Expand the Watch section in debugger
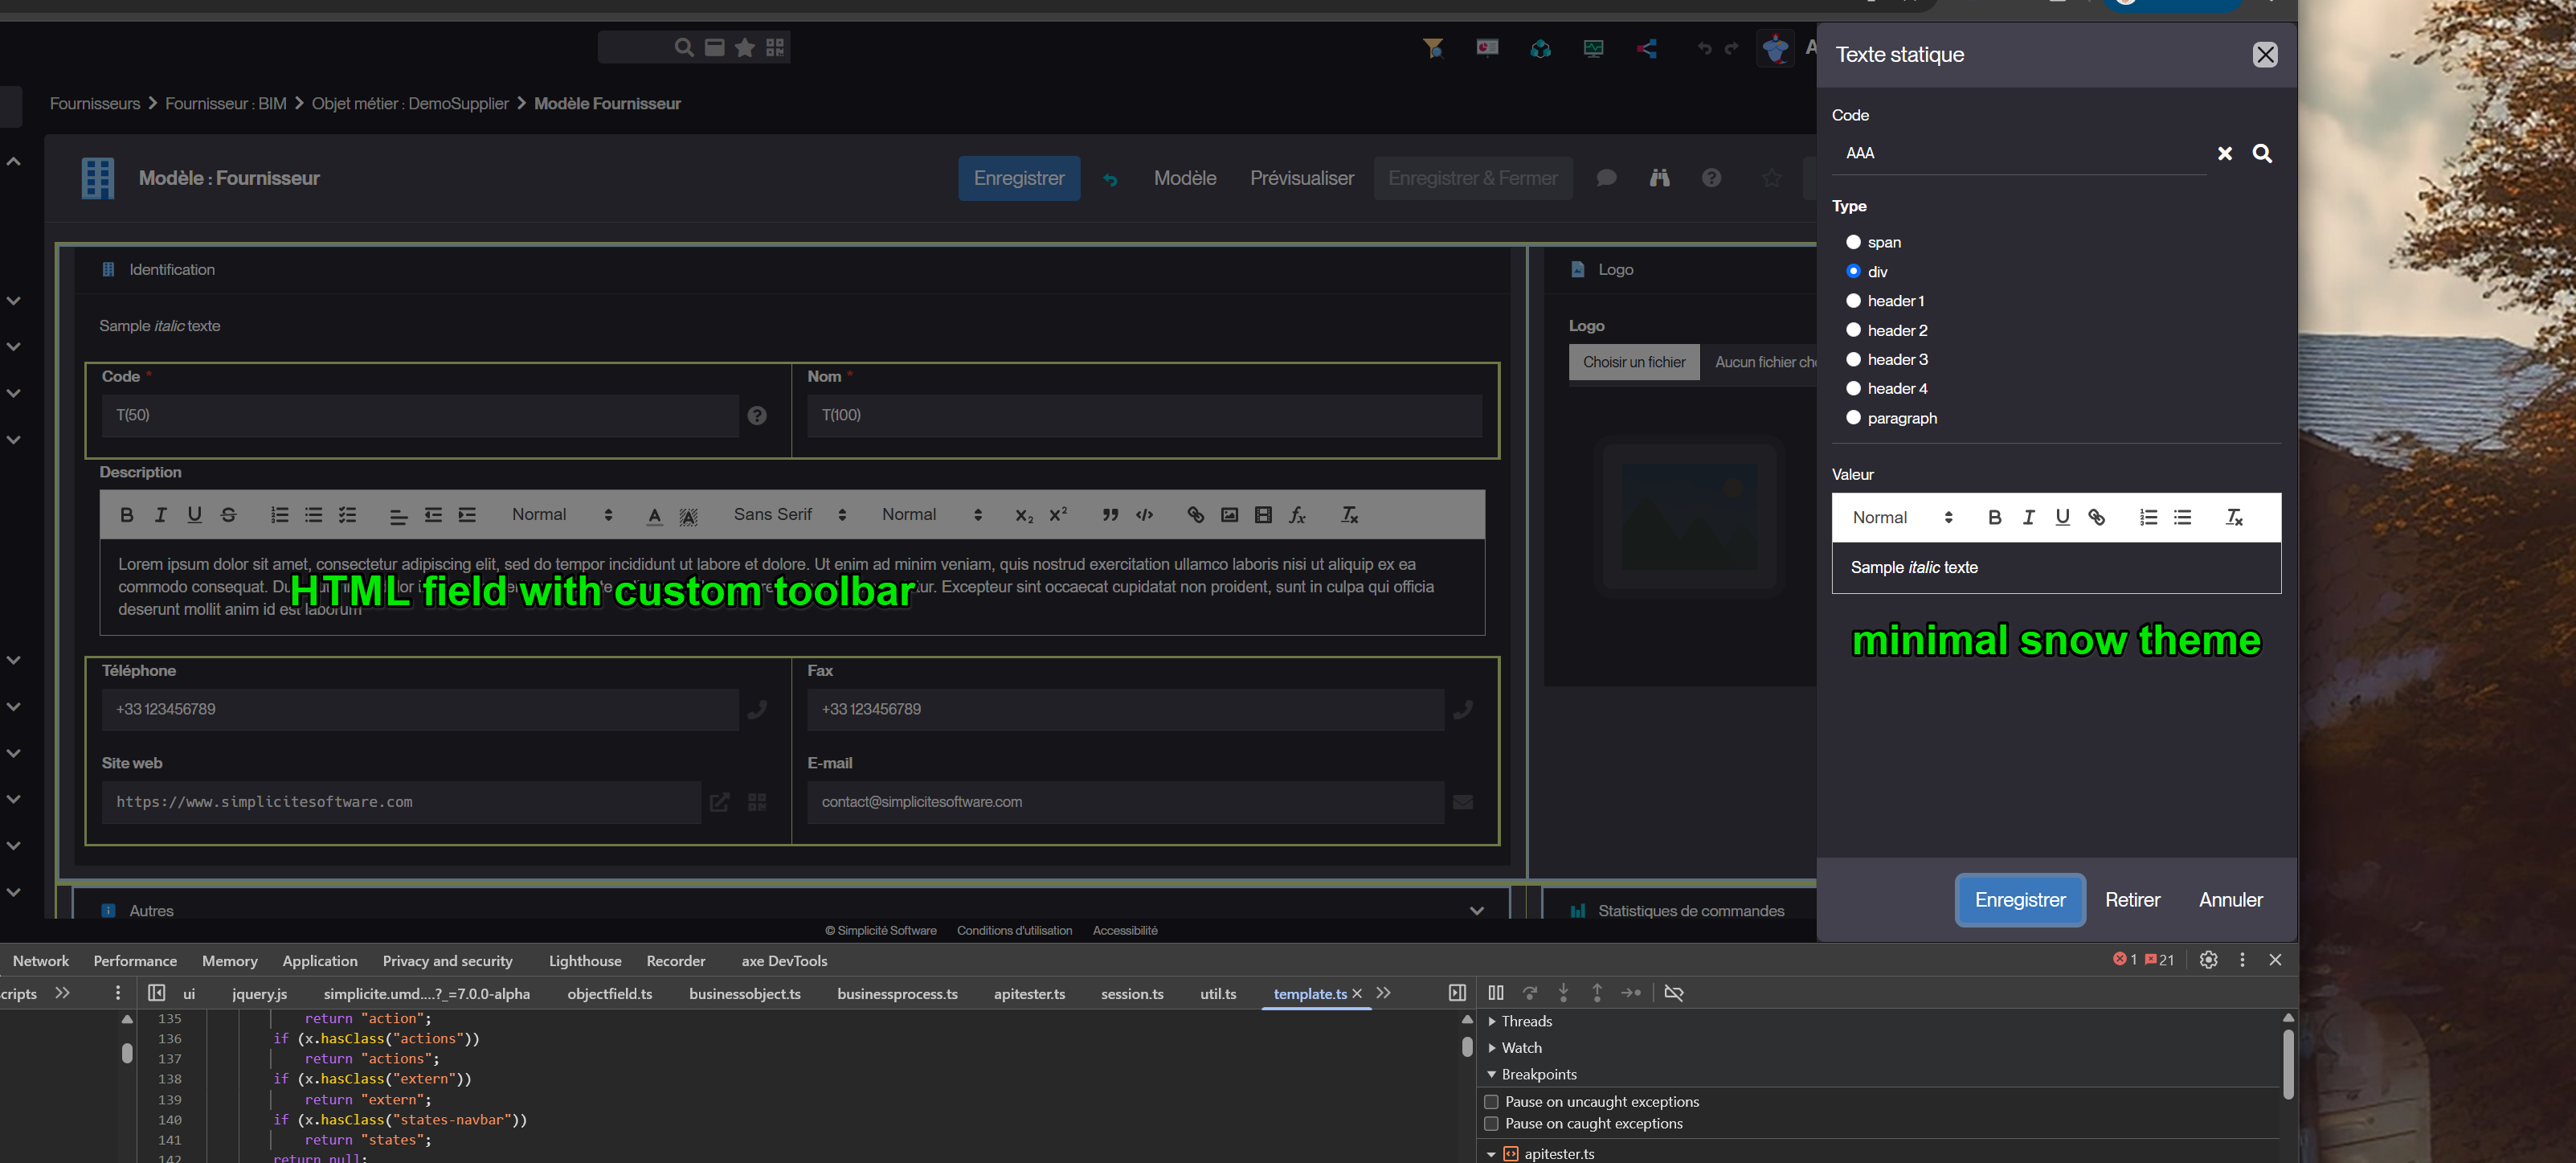 (1520, 1047)
